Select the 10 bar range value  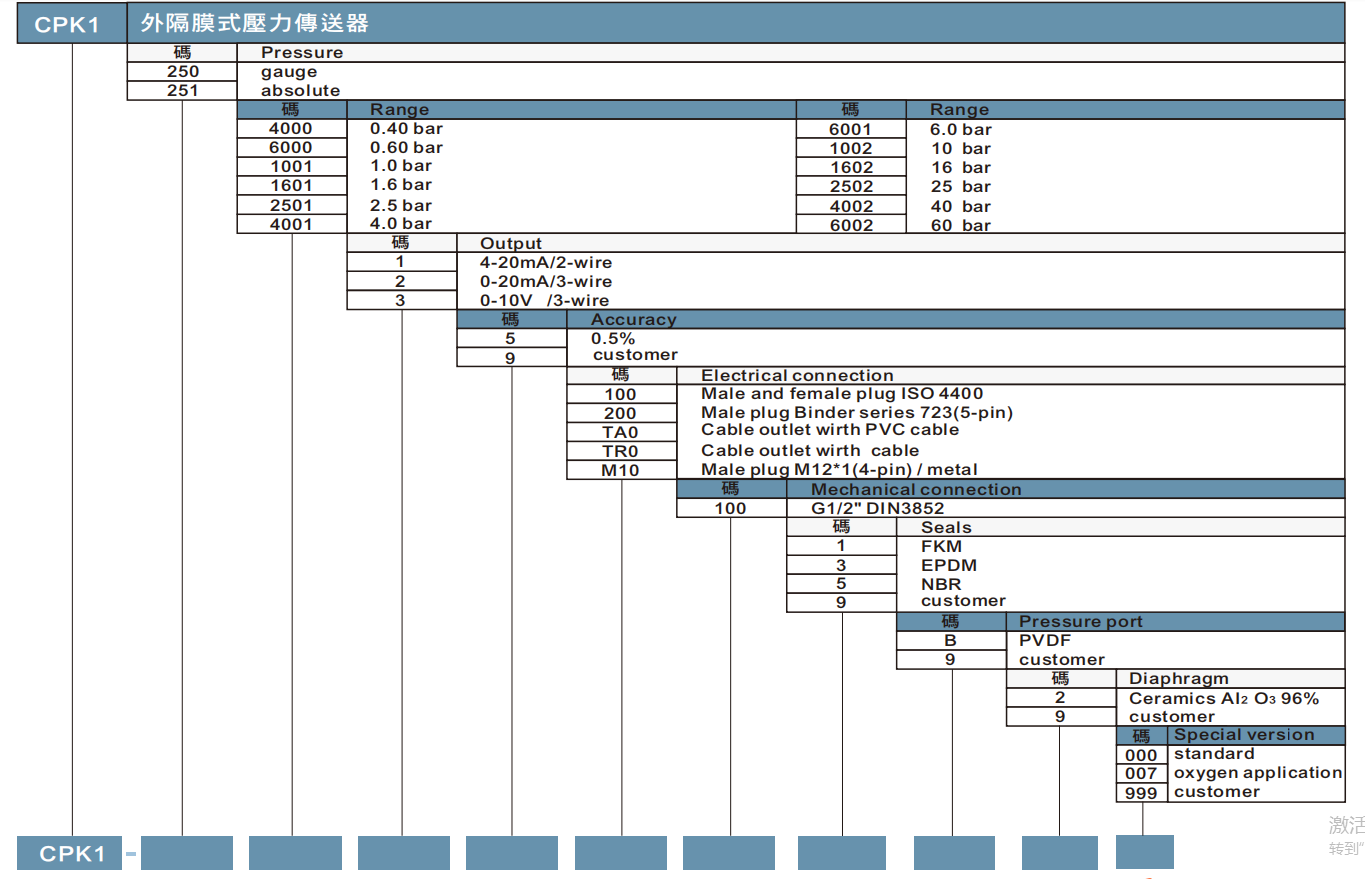(961, 148)
